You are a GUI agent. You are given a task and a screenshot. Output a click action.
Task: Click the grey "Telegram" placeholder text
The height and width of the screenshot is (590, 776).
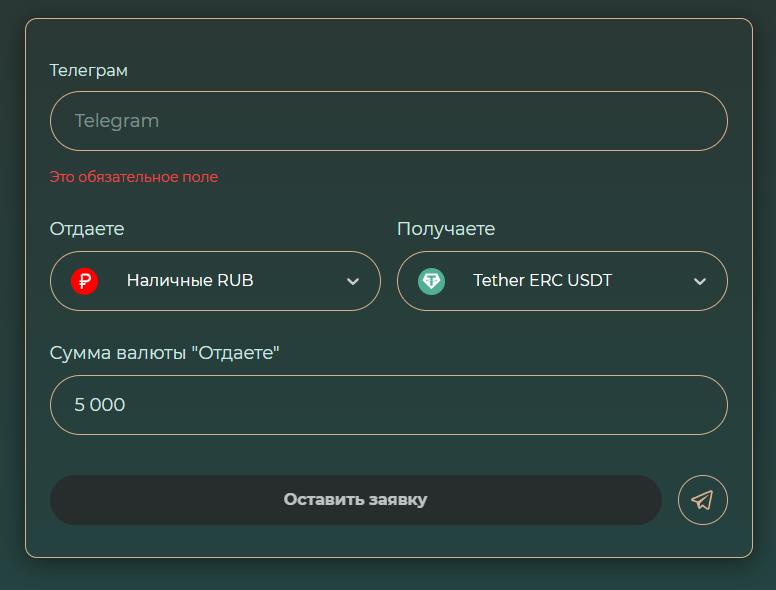pyautogui.click(x=117, y=121)
